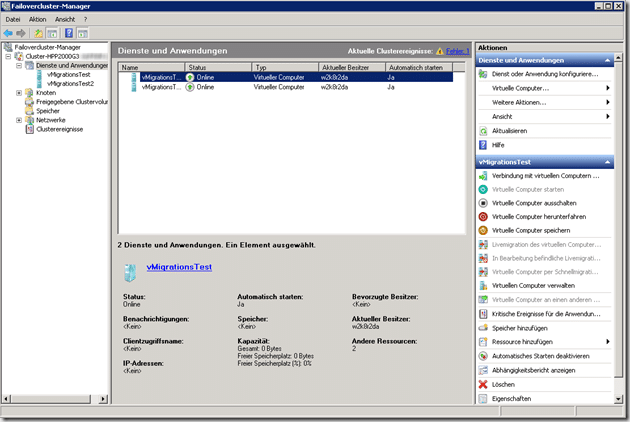
Task: Select the Failovercluster-Manager root tree node
Action: [47, 47]
